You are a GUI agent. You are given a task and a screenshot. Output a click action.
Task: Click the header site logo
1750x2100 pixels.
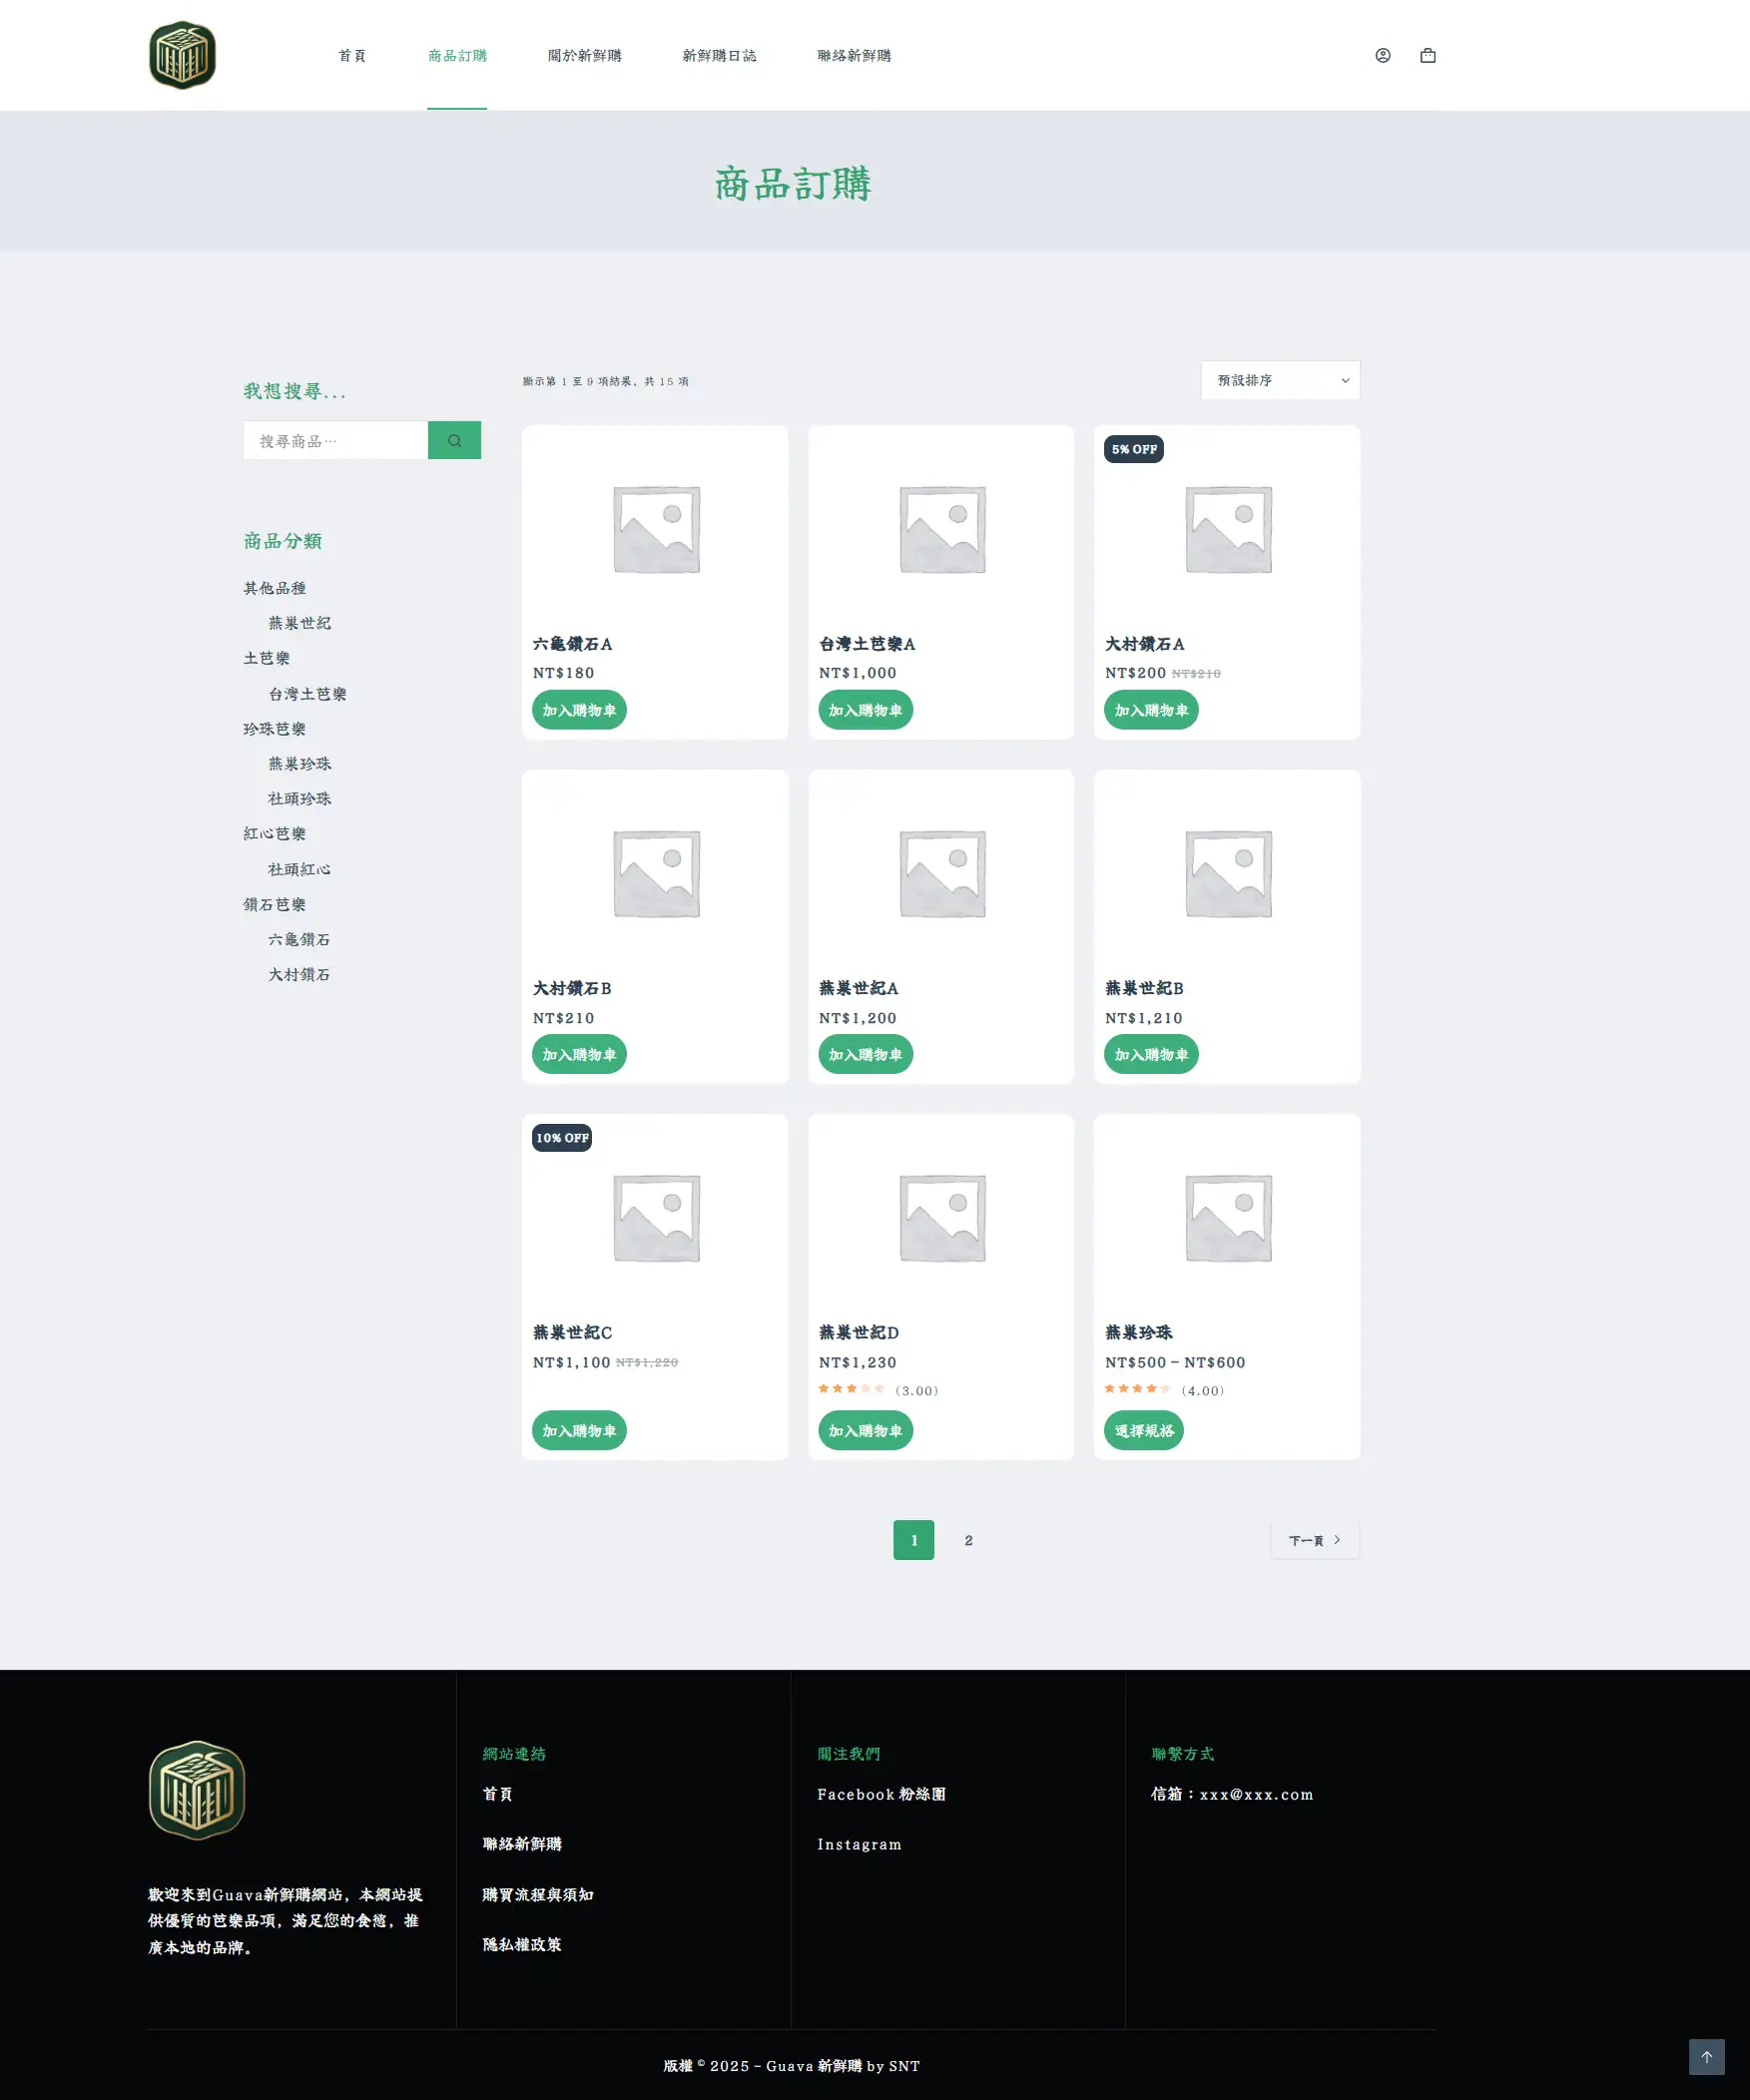(182, 55)
